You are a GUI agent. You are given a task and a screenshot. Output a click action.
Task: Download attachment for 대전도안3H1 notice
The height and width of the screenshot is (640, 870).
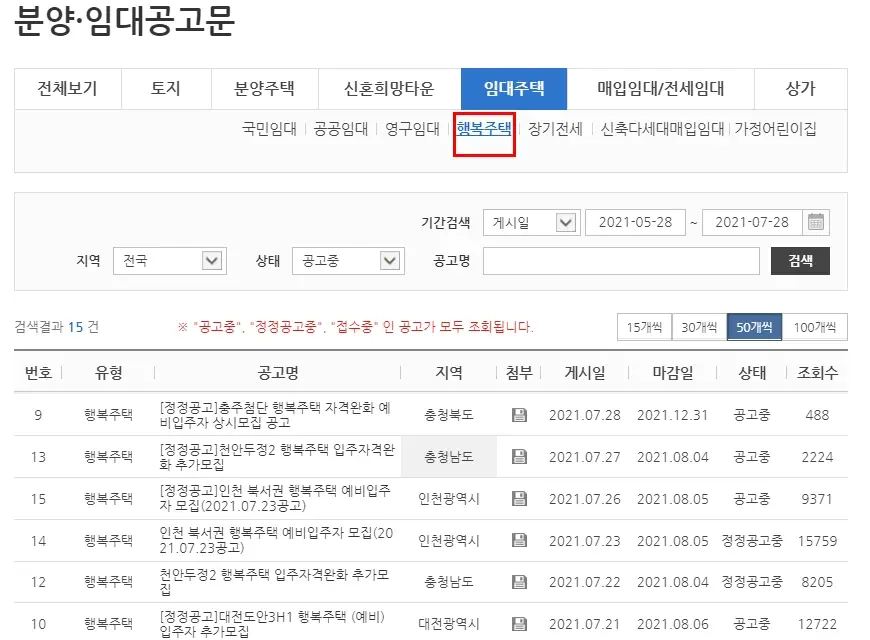coord(519,624)
